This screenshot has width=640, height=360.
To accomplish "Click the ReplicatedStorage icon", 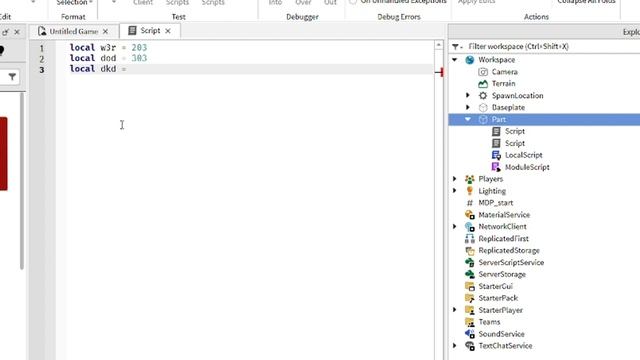I will coord(470,251).
